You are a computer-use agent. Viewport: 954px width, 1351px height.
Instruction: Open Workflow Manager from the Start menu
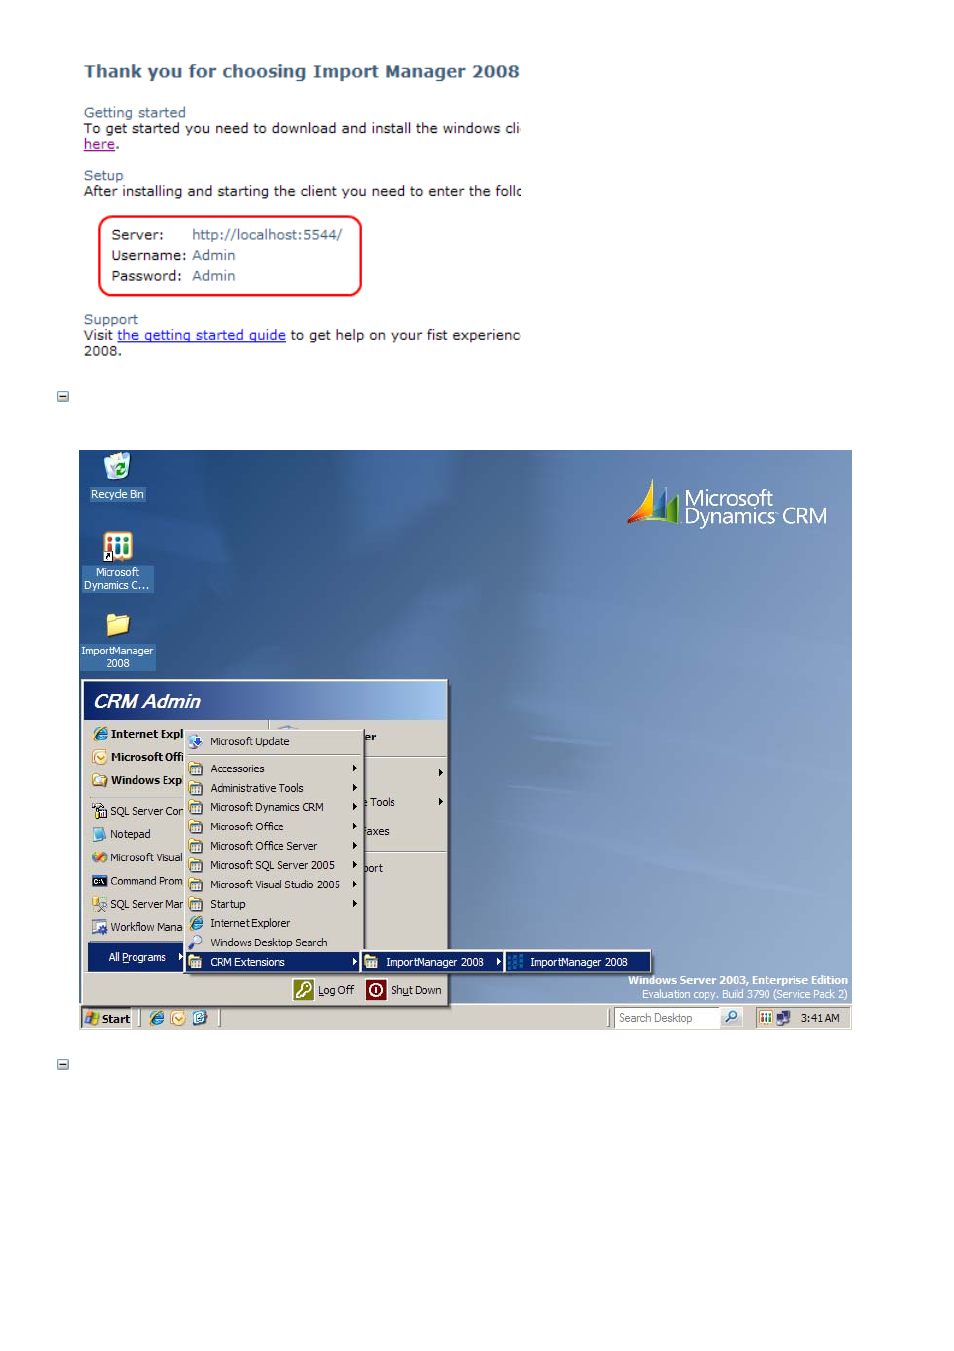pyautogui.click(x=138, y=927)
